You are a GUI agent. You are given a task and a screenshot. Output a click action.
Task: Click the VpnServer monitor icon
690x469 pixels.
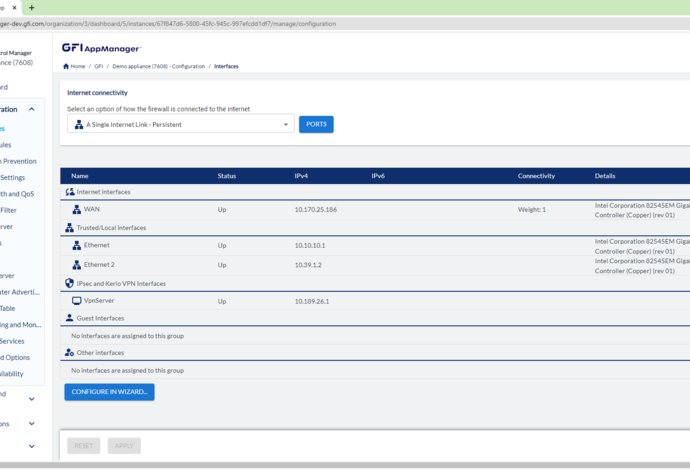click(x=77, y=301)
